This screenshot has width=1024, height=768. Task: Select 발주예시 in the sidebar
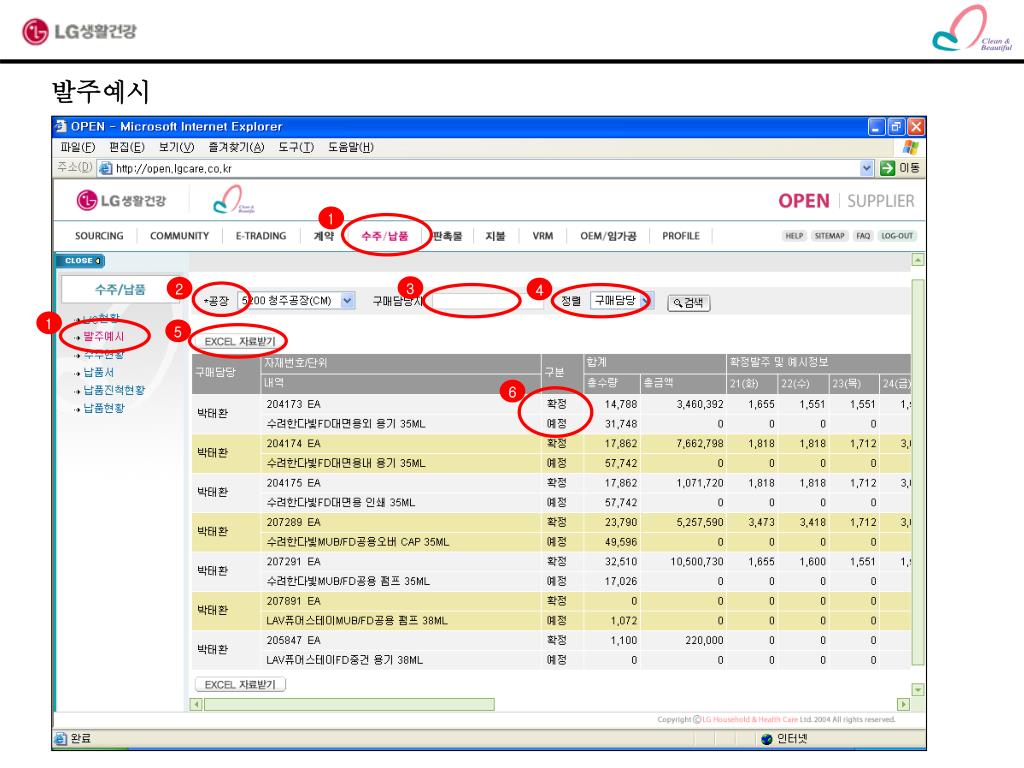103,336
